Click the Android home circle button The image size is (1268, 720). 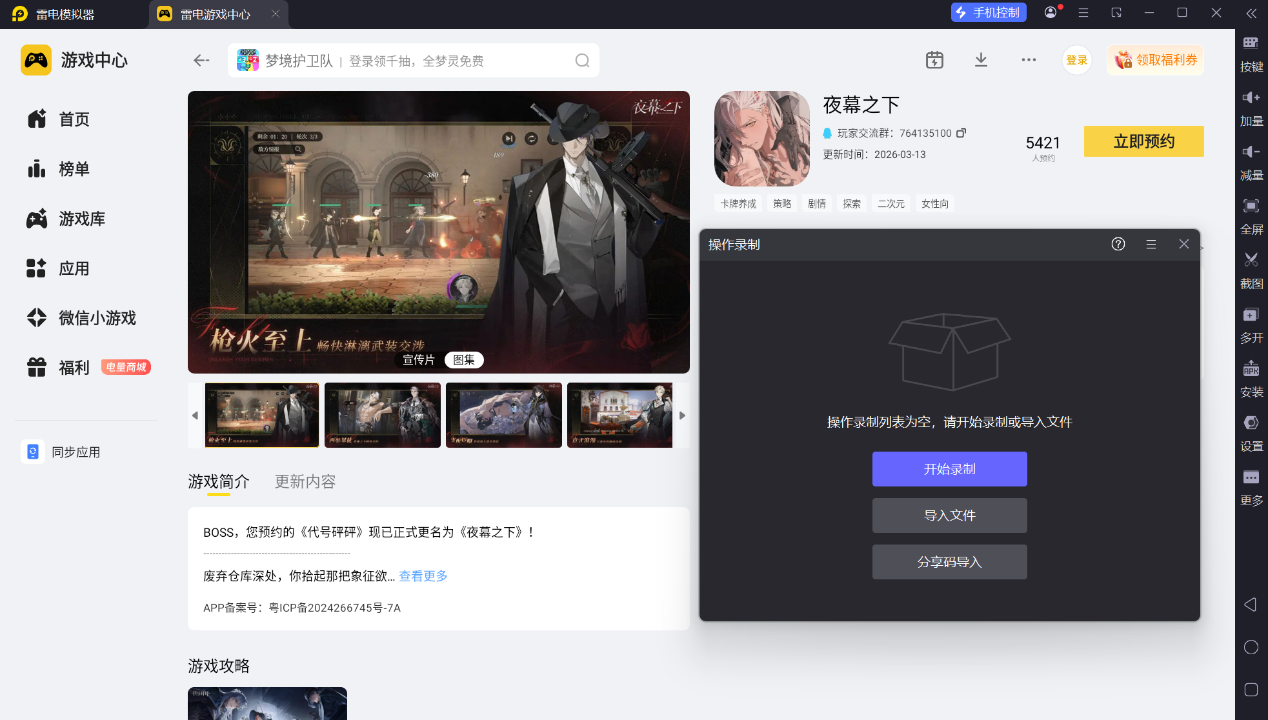pos(1250,647)
